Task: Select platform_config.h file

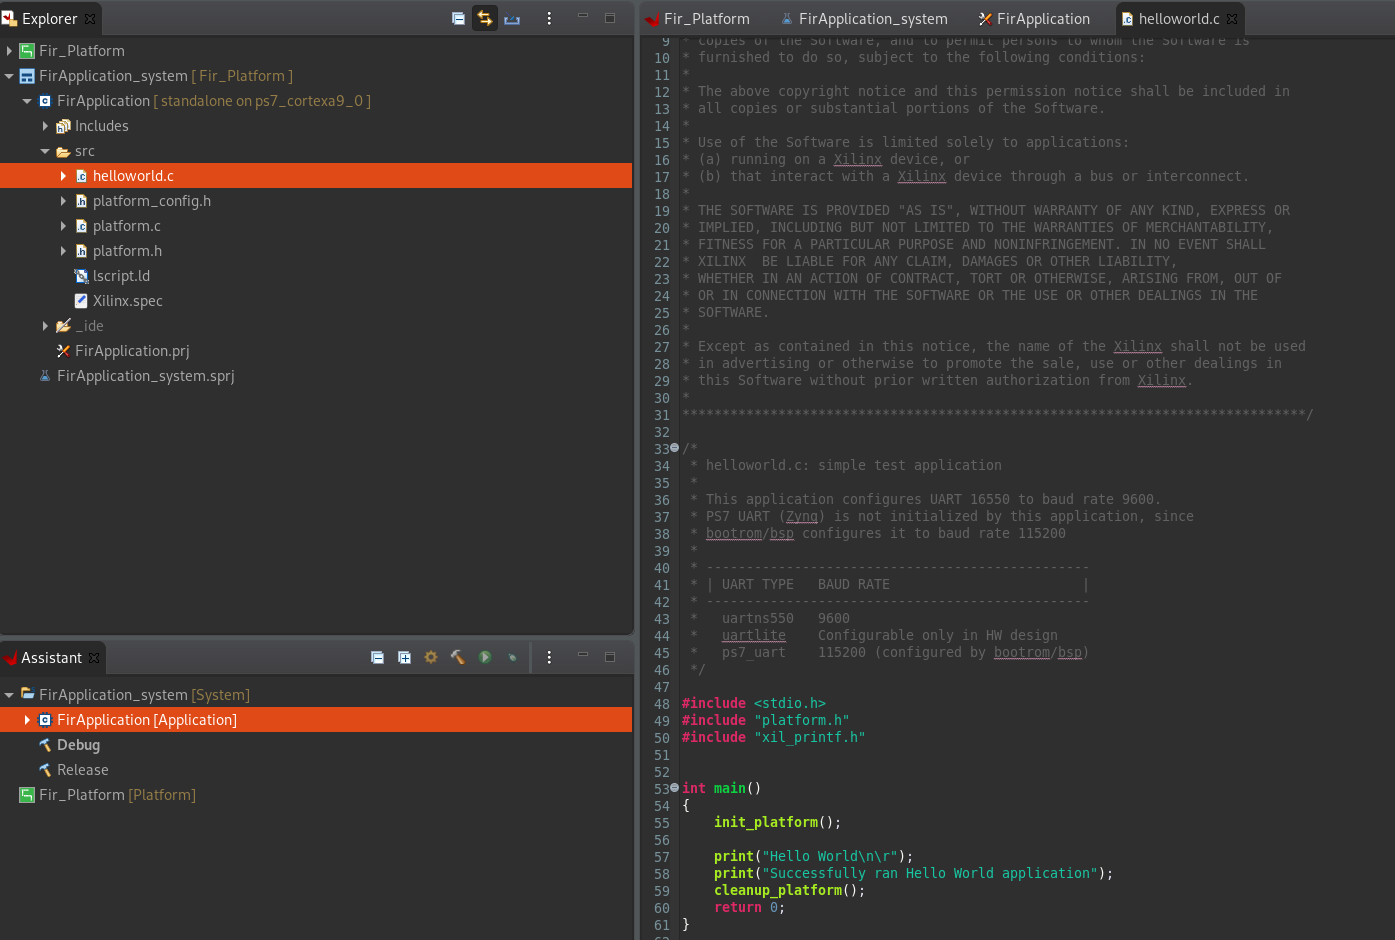Action: tap(152, 201)
